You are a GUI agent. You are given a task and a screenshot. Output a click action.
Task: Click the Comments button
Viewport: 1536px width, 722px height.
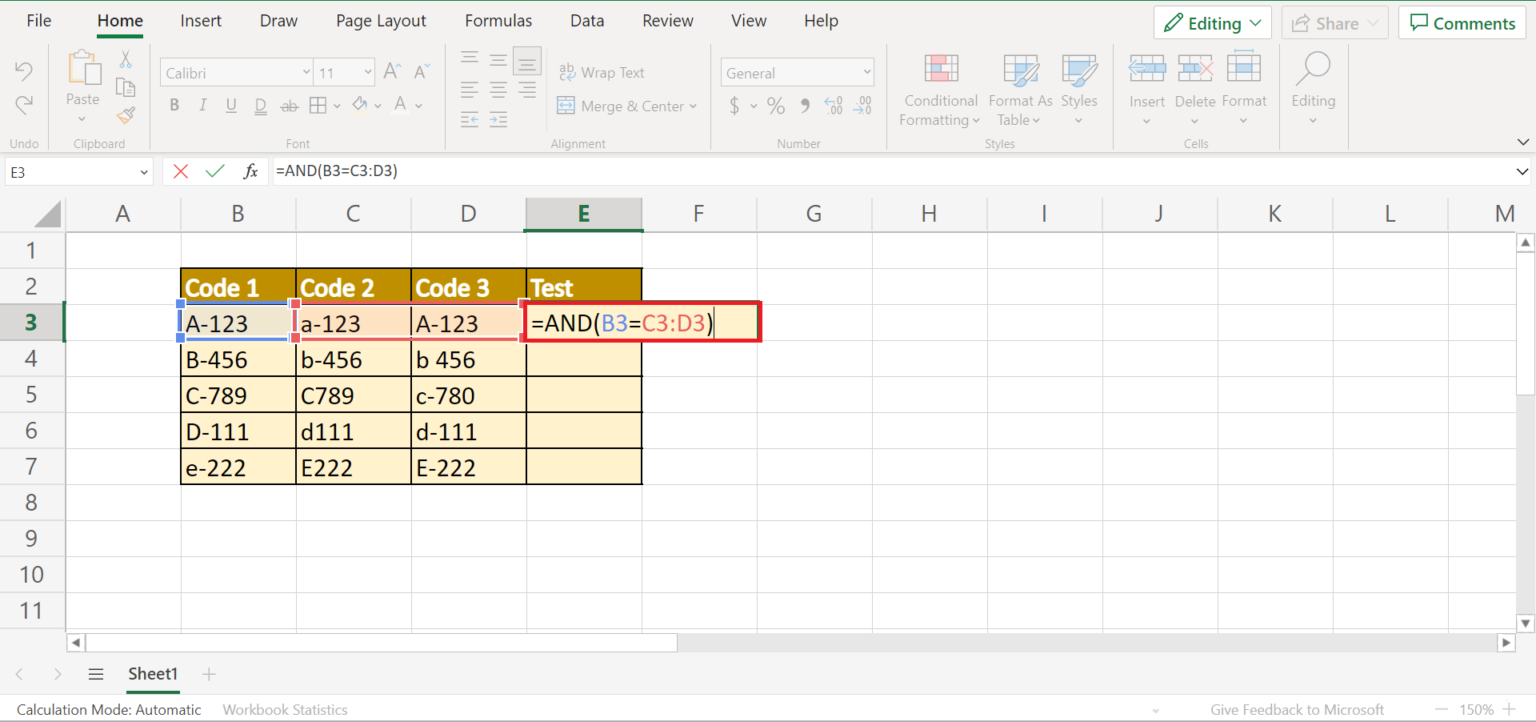click(1462, 23)
